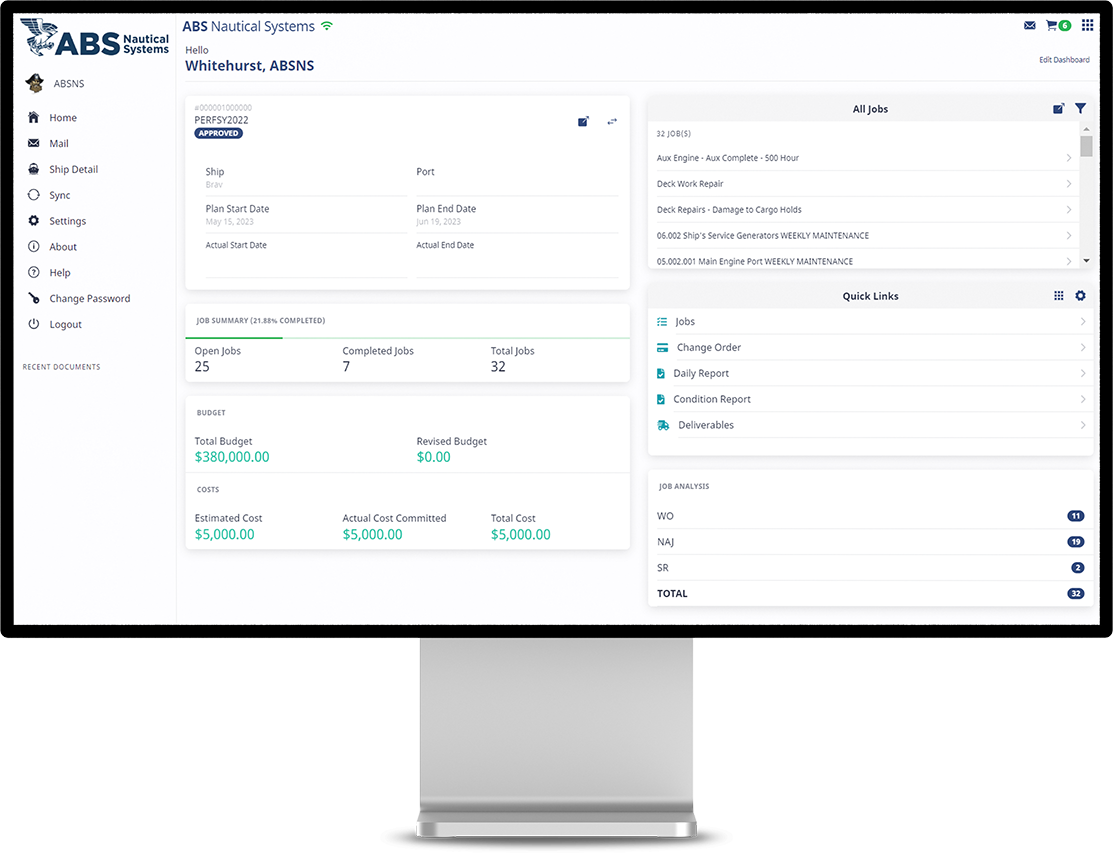The height and width of the screenshot is (853, 1113).
Task: Click the Jobs checklist icon in Quick Links
Action: [x=662, y=321]
